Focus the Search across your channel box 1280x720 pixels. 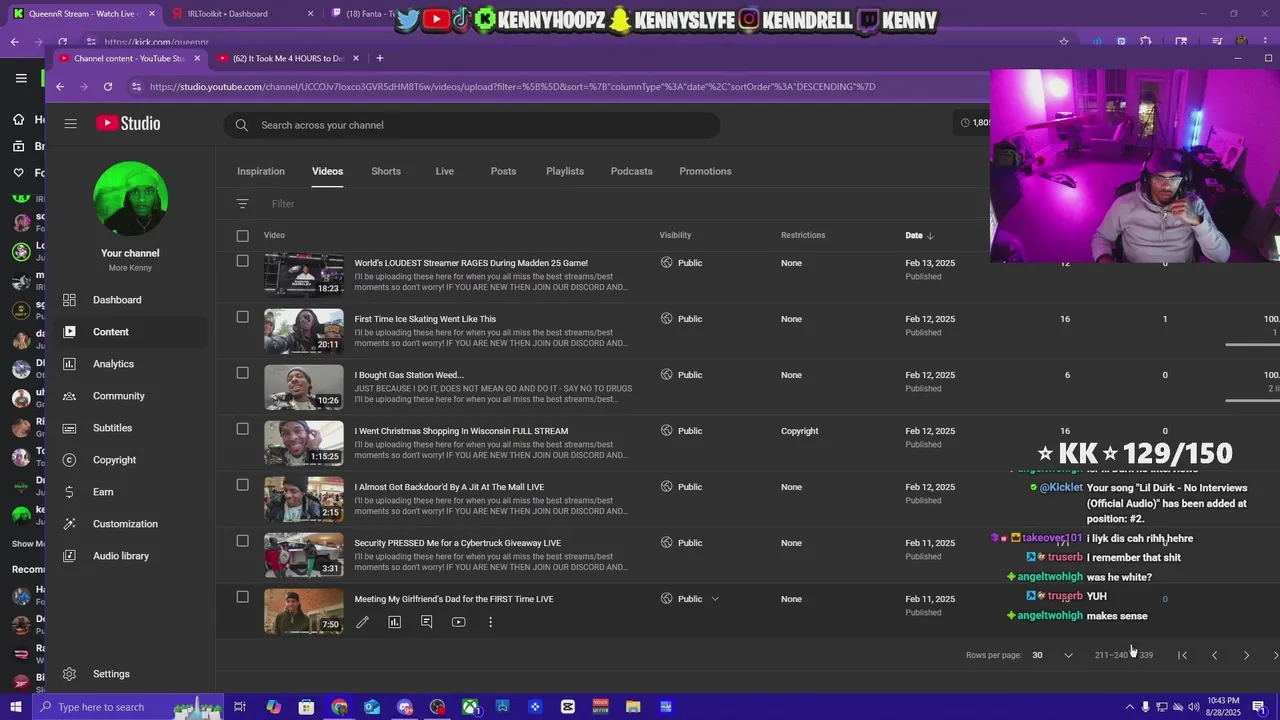[x=472, y=125]
